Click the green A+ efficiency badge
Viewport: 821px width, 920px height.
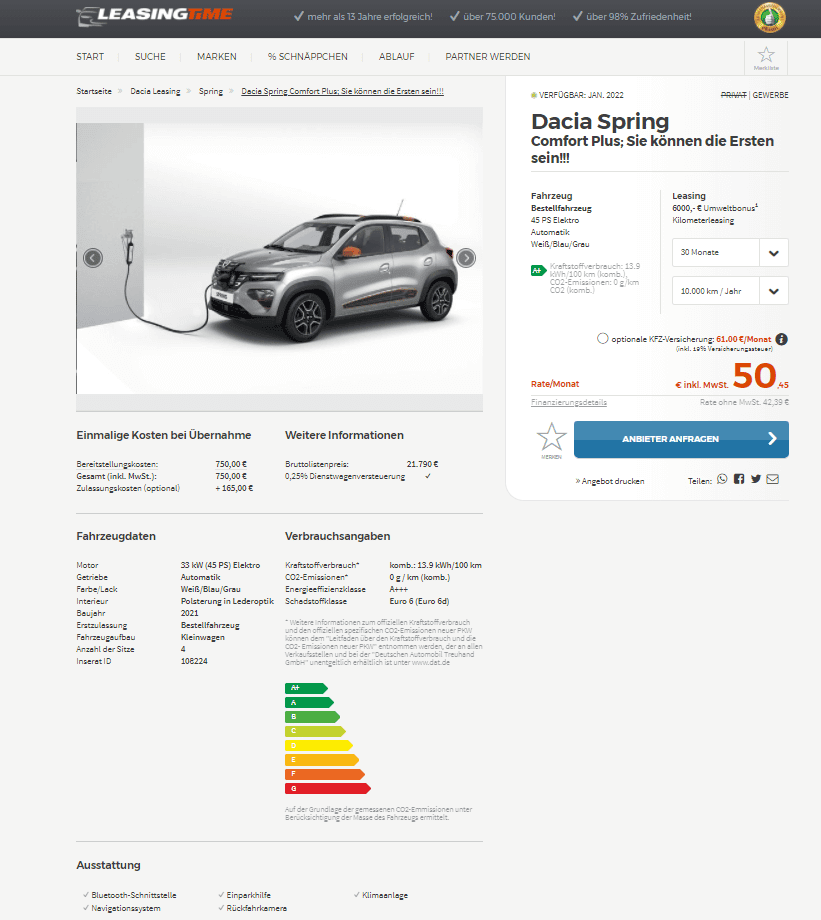538,270
